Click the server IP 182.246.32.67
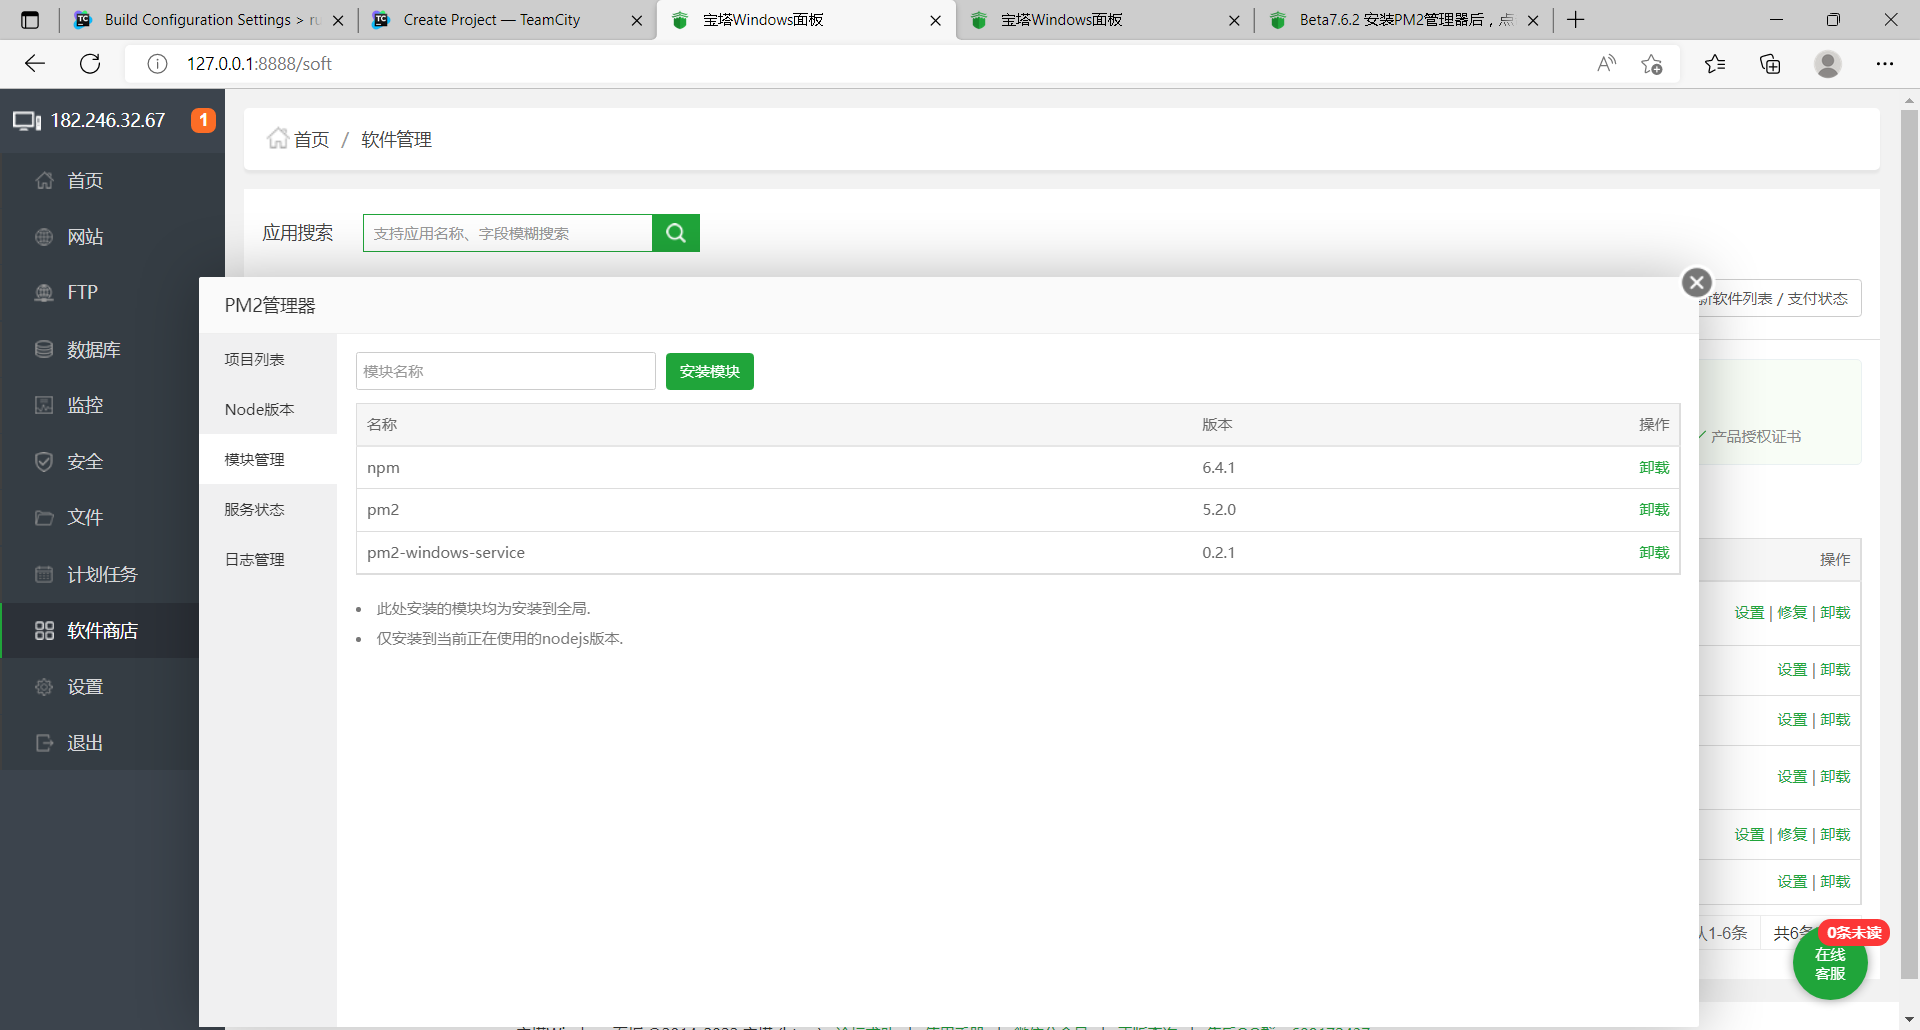This screenshot has height=1030, width=1920. [x=108, y=120]
